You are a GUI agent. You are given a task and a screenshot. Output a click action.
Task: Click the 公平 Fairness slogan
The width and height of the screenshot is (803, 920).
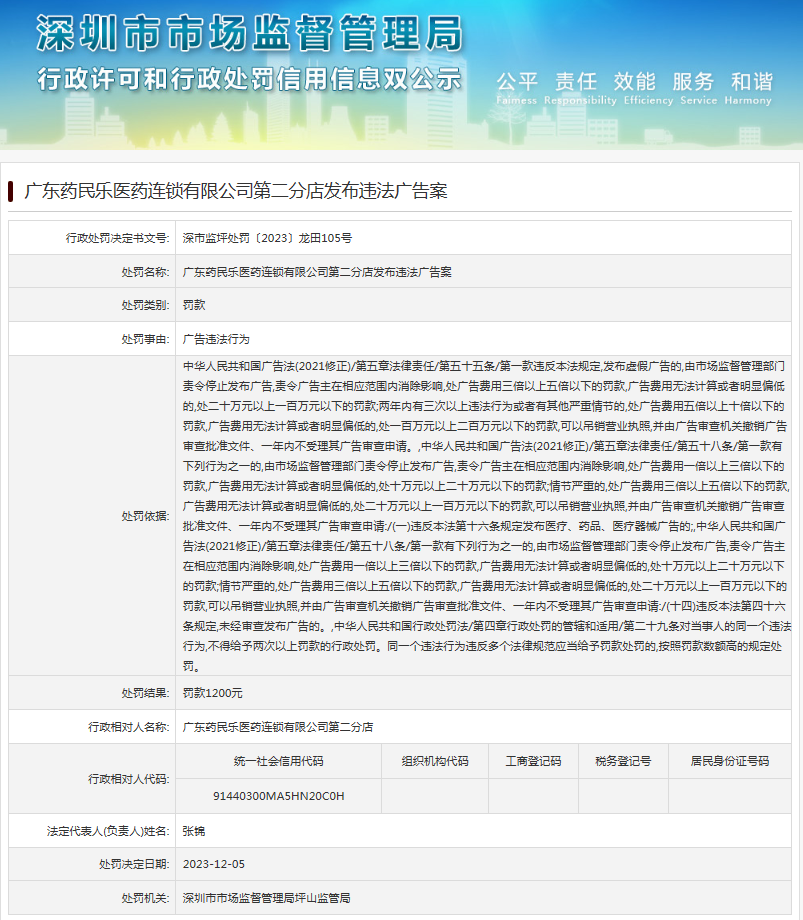click(x=517, y=88)
